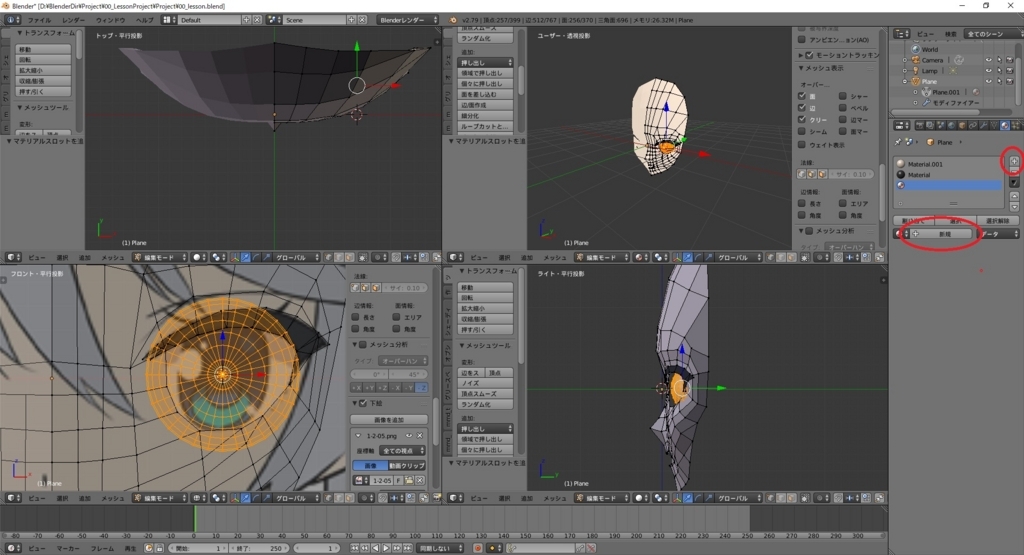Add a new scene next to Scene field
Image resolution: width=1024 pixels, height=555 pixels.
351,20
